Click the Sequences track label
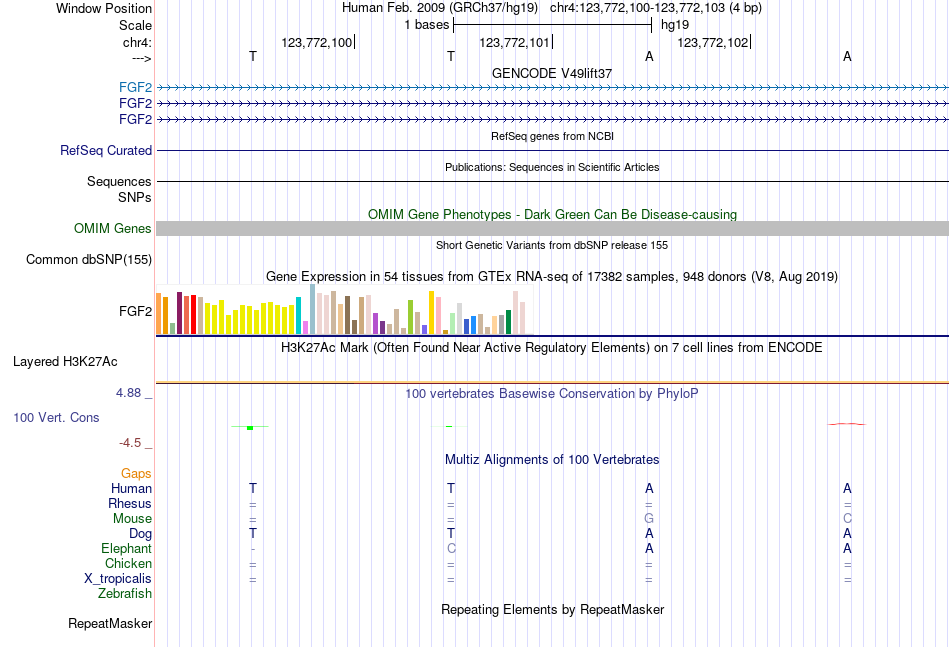The height and width of the screenshot is (647, 950). 119,181
